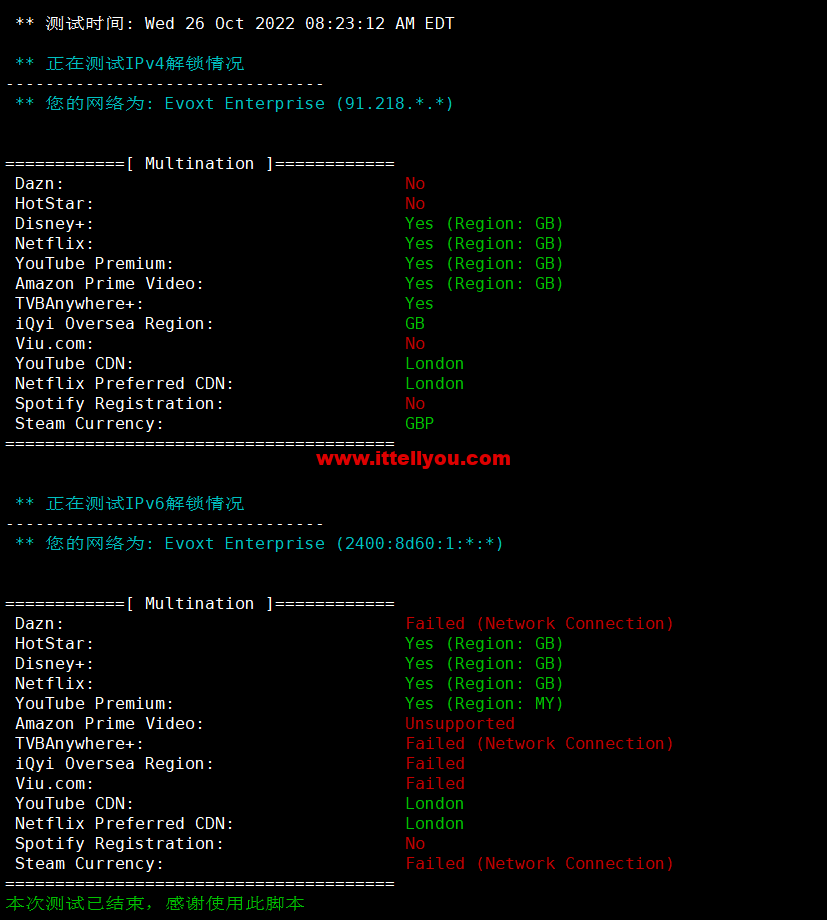Click the red 'Unsupported' Amazon Prime Video result
827x920 pixels.
(x=459, y=723)
